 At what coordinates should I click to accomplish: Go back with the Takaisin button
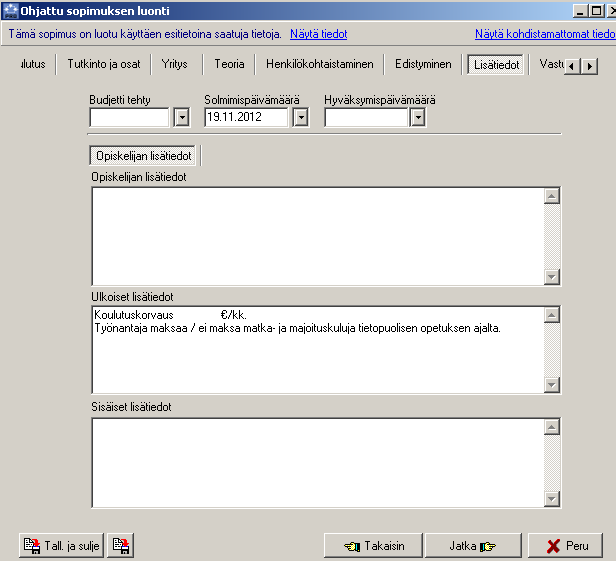tap(373, 545)
